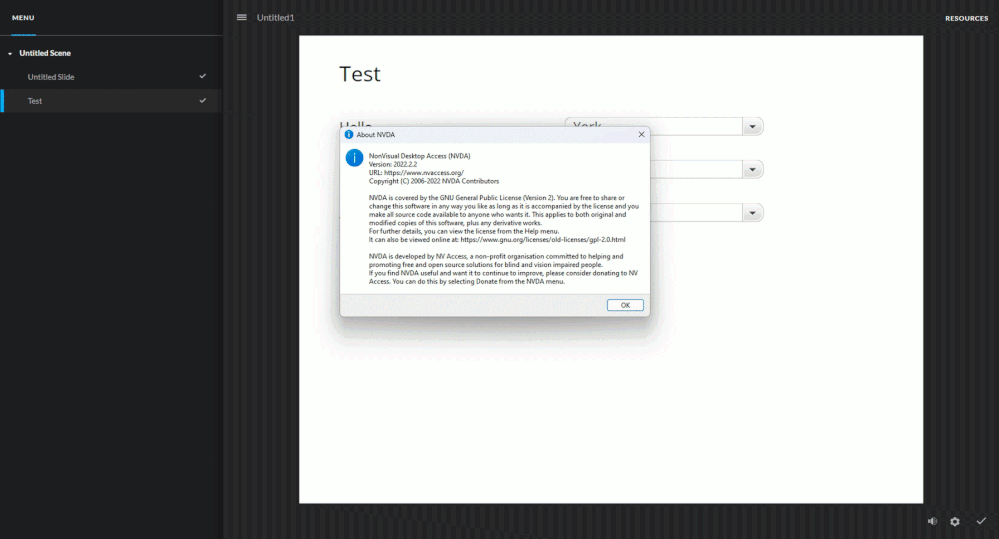Collapse the Untitled Scene section
Viewport: 999px width, 539px height.
click(10, 54)
